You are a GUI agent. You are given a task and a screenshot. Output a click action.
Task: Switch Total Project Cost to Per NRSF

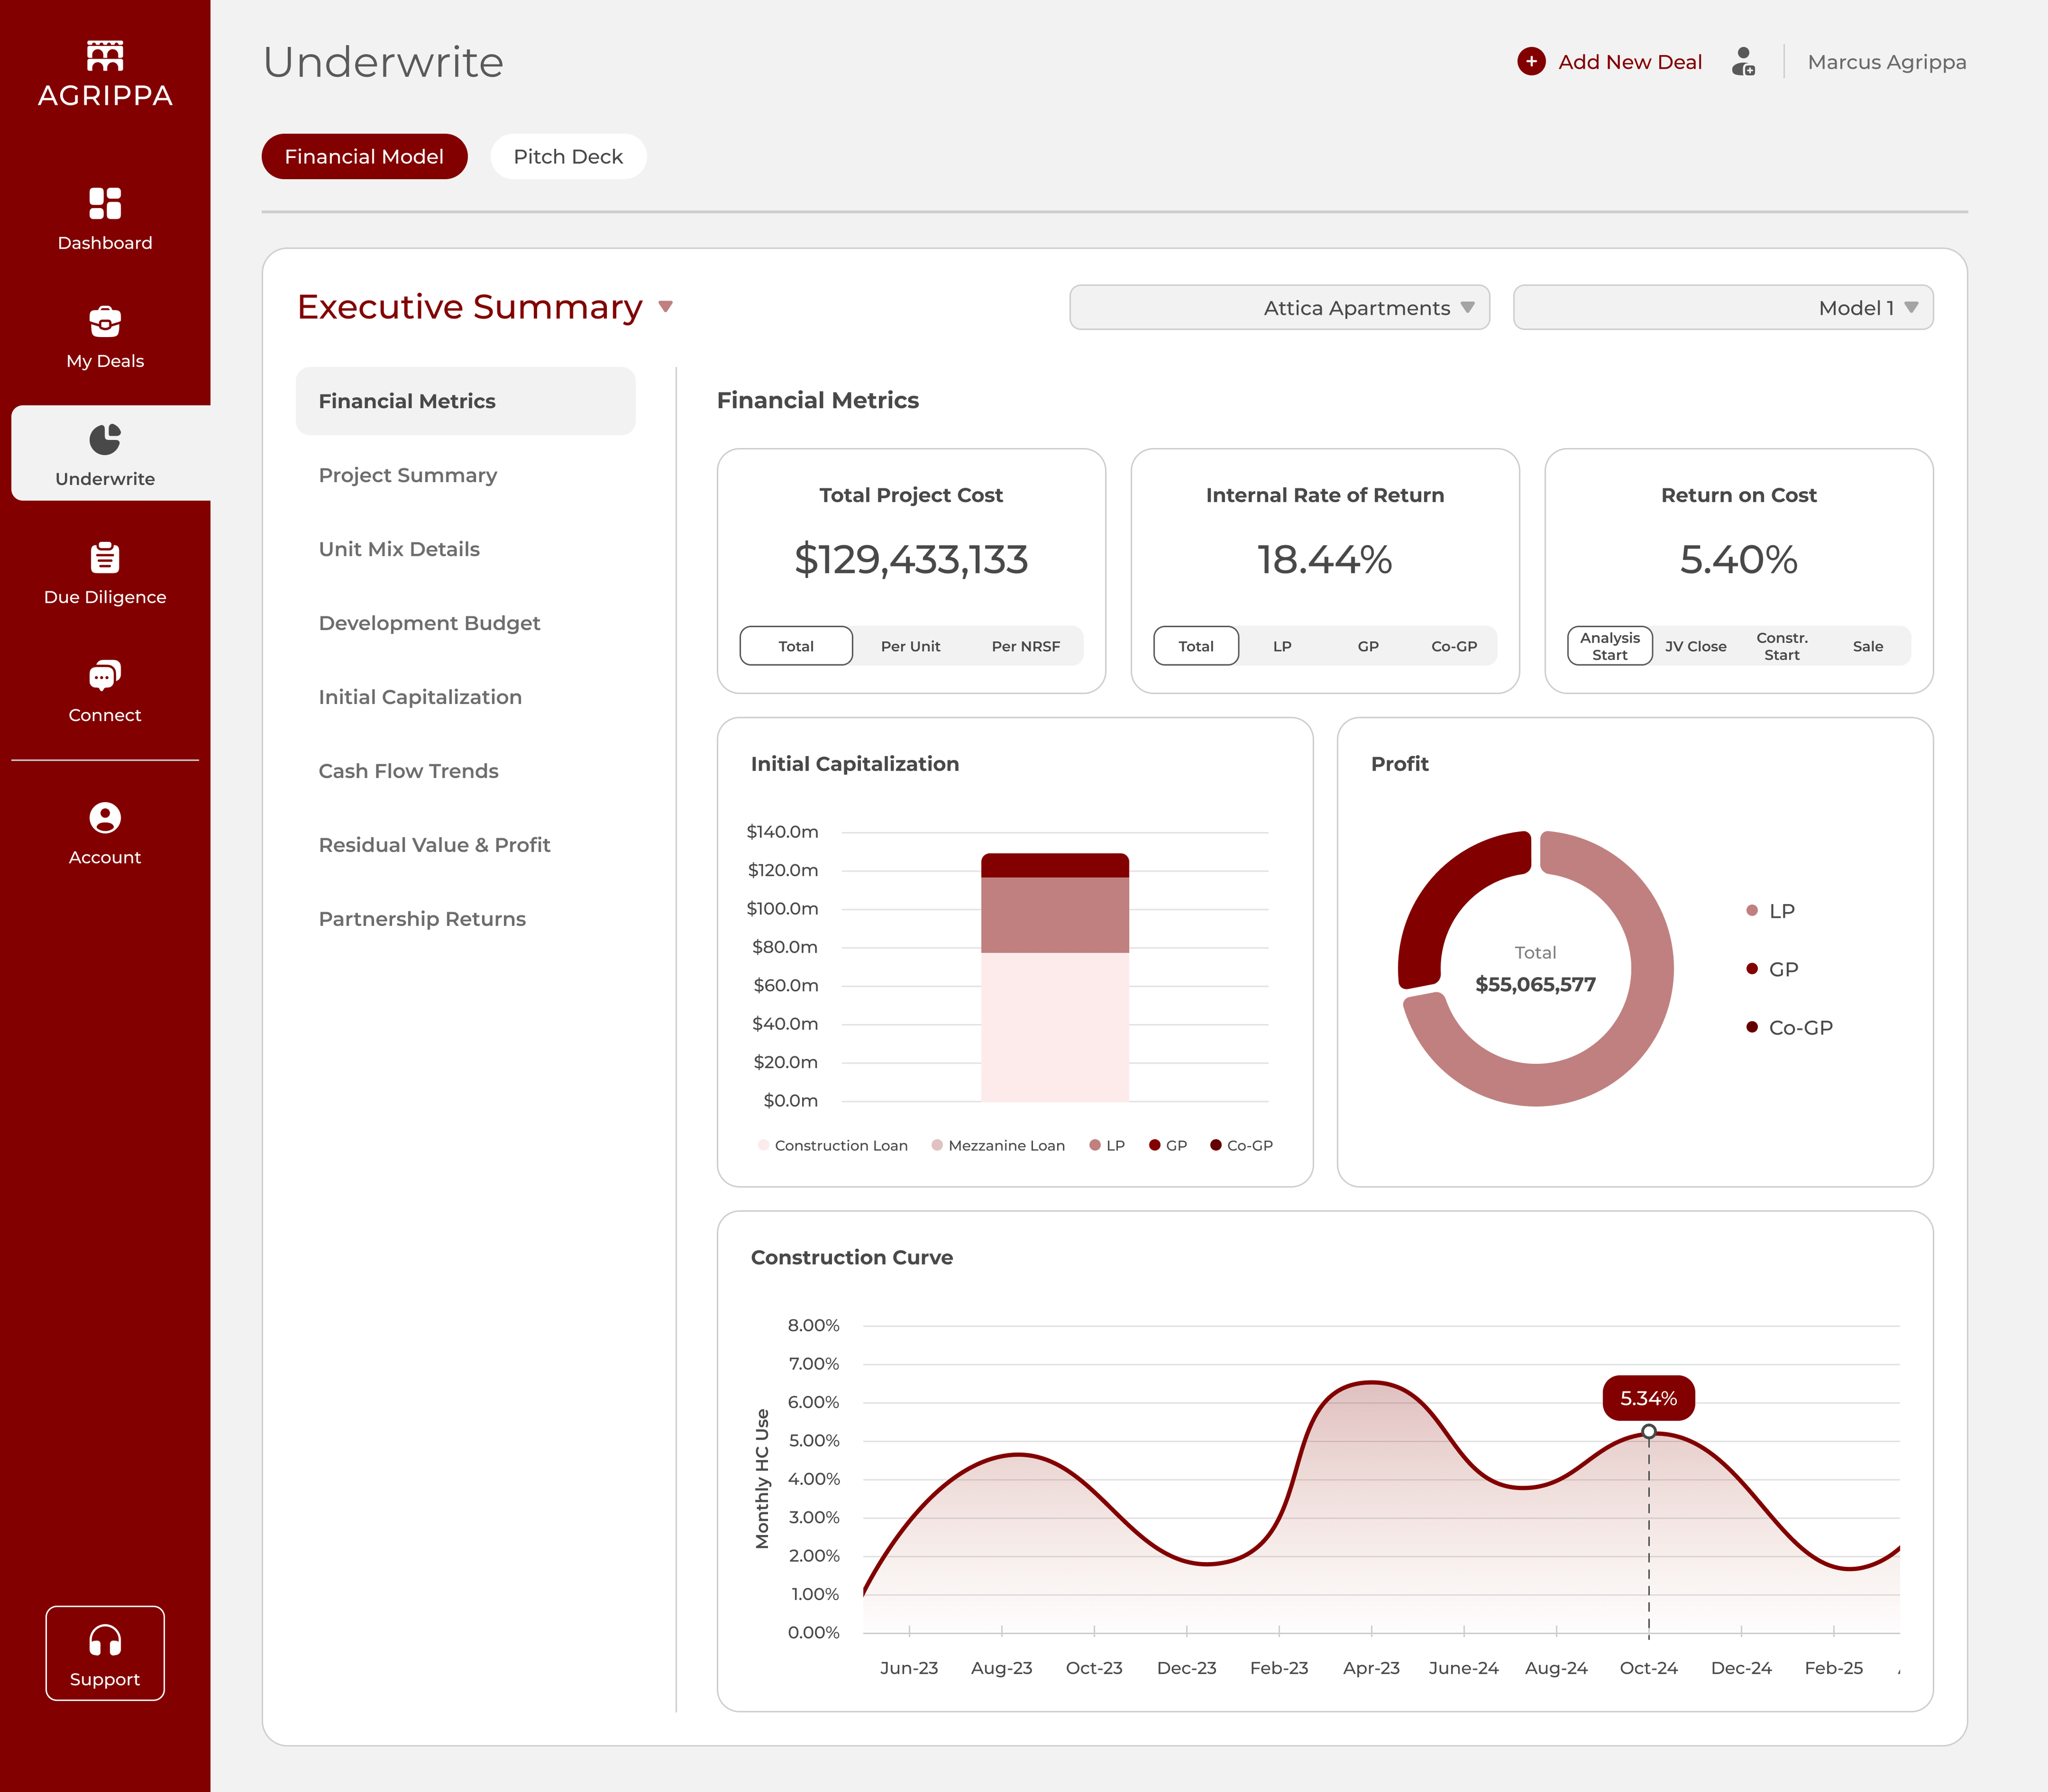[1025, 646]
